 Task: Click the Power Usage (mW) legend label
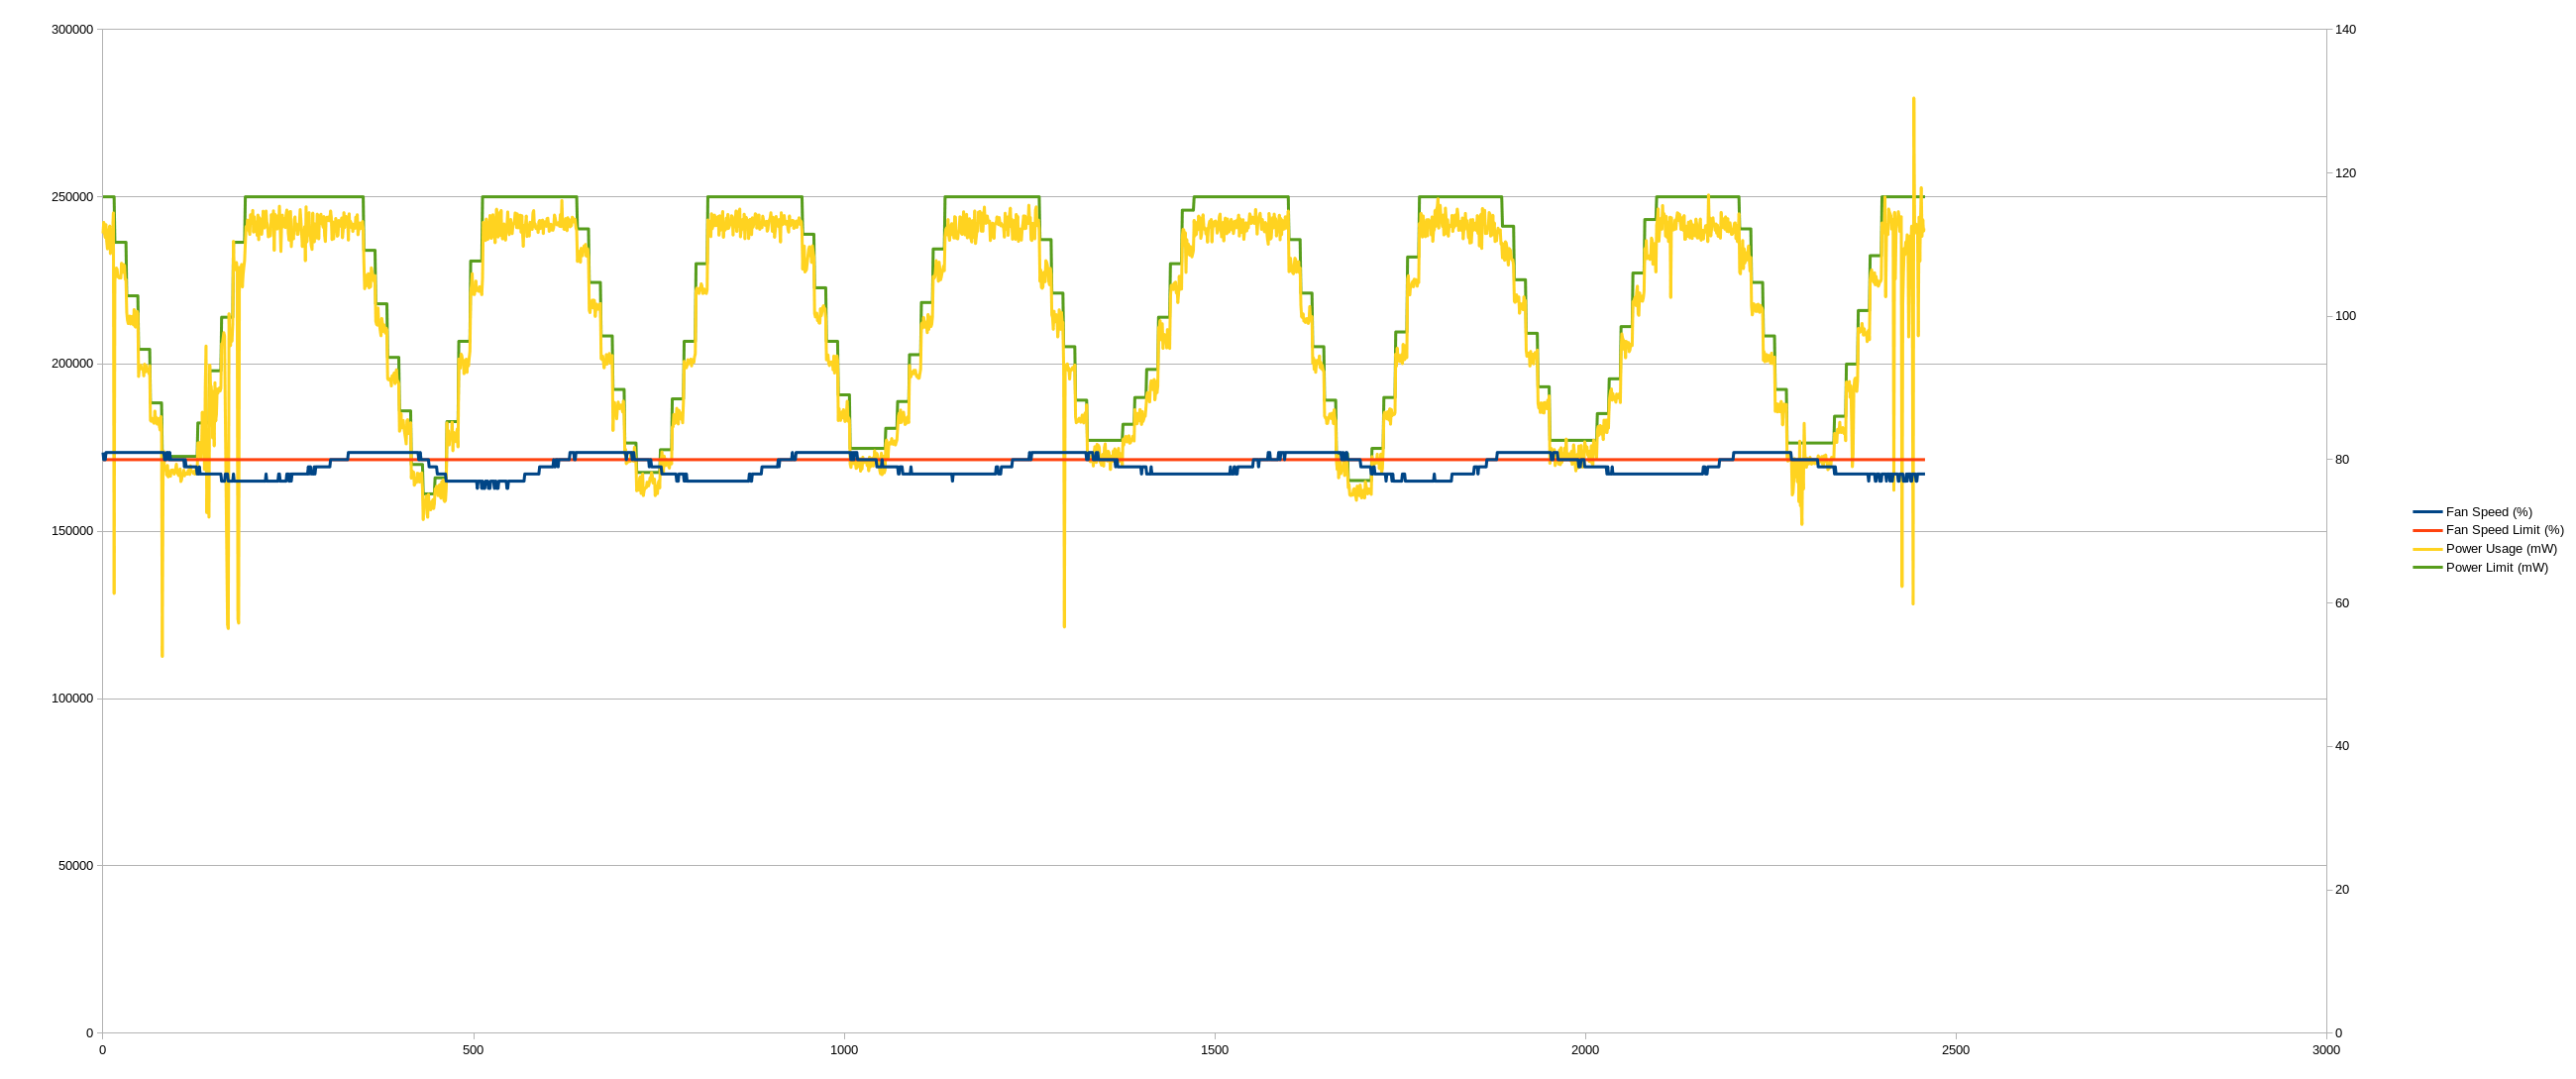2500,549
